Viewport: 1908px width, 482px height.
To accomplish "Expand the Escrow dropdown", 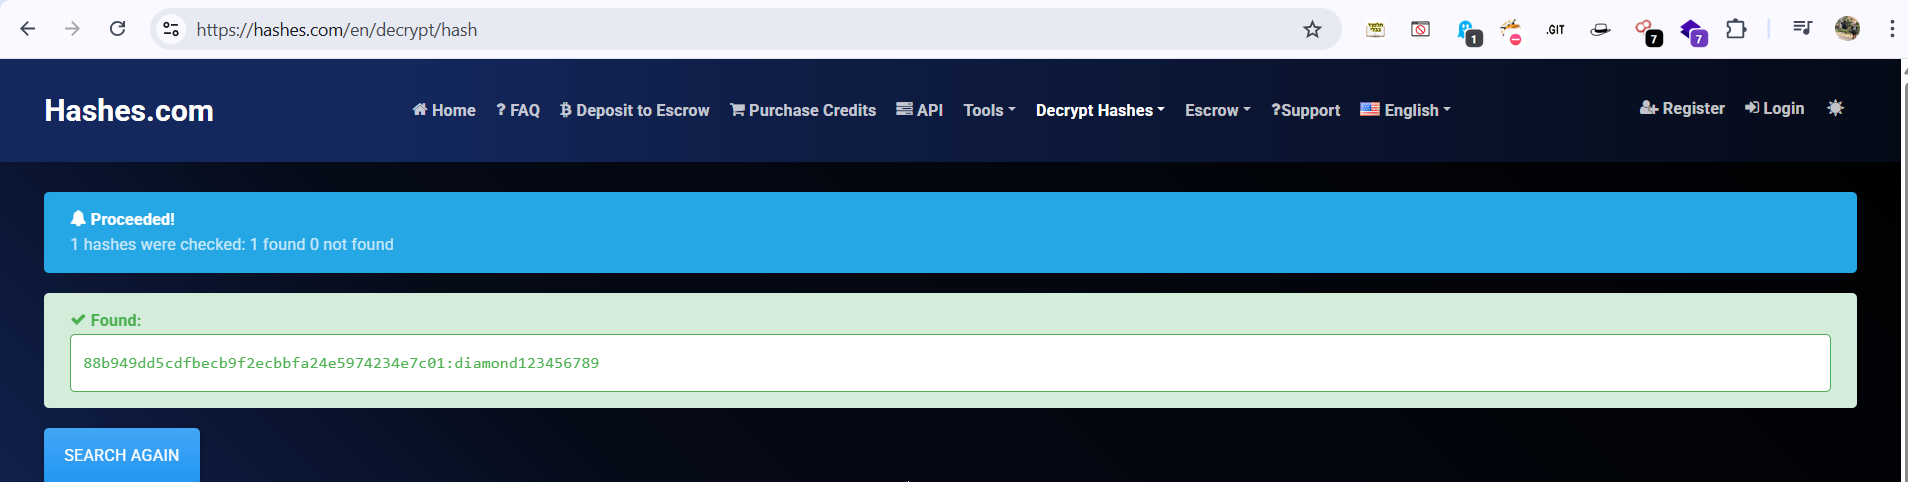I will point(1217,110).
